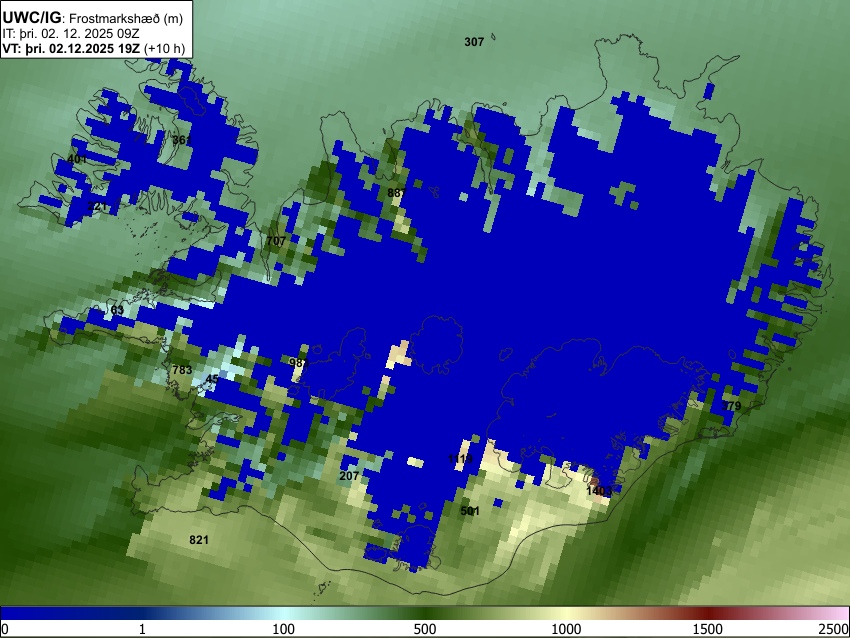The image size is (850, 638).
Task: Click the map value "821"
Action: click(x=199, y=539)
